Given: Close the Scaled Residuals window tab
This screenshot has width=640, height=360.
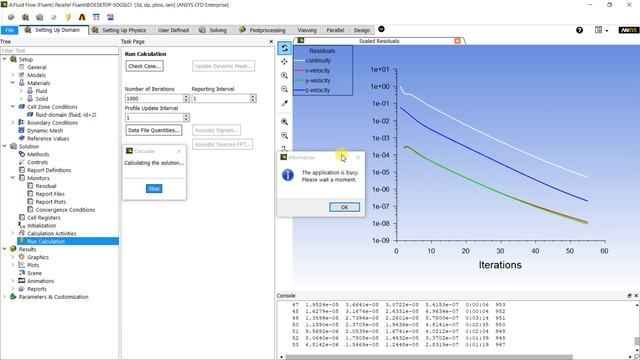Looking at the screenshot, I should 457,41.
